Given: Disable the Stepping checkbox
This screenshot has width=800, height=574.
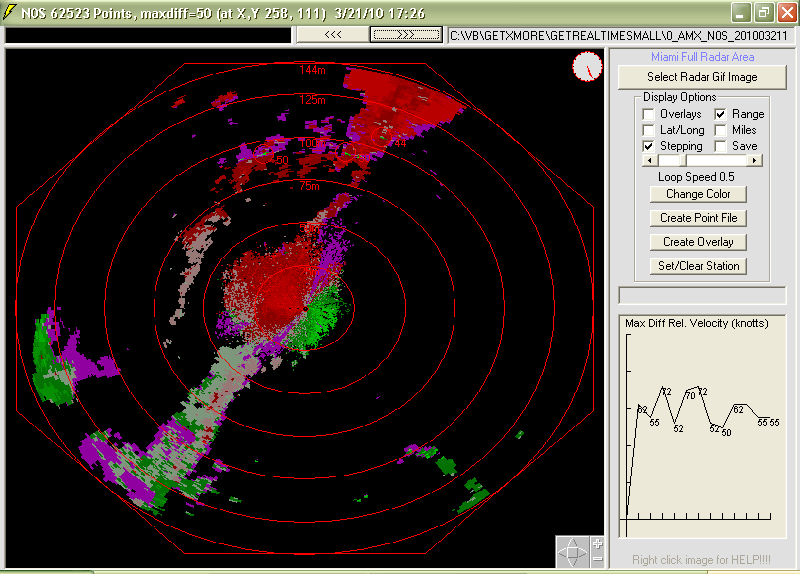Looking at the screenshot, I should [x=649, y=146].
